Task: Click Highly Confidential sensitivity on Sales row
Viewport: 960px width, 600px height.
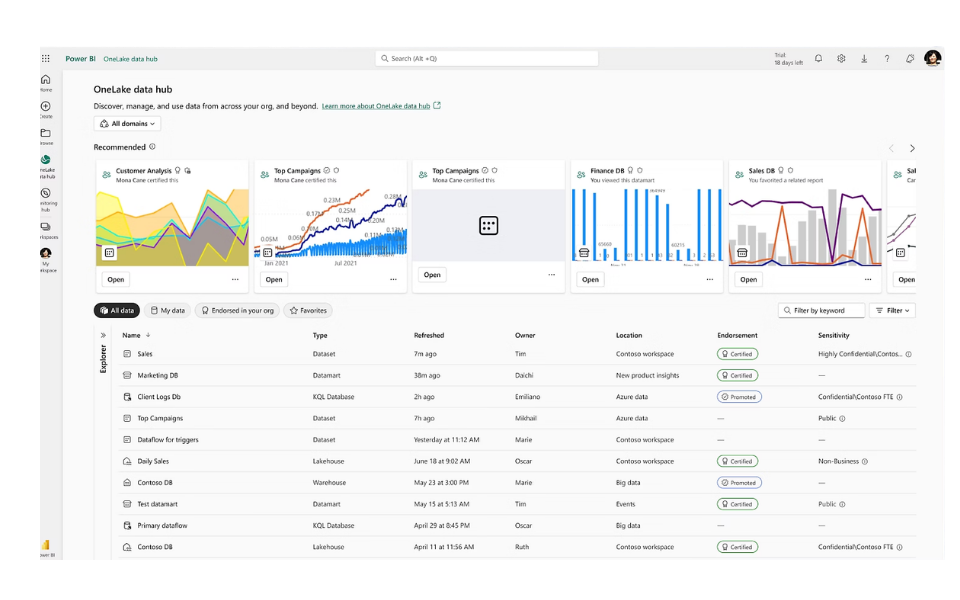Action: pos(860,354)
